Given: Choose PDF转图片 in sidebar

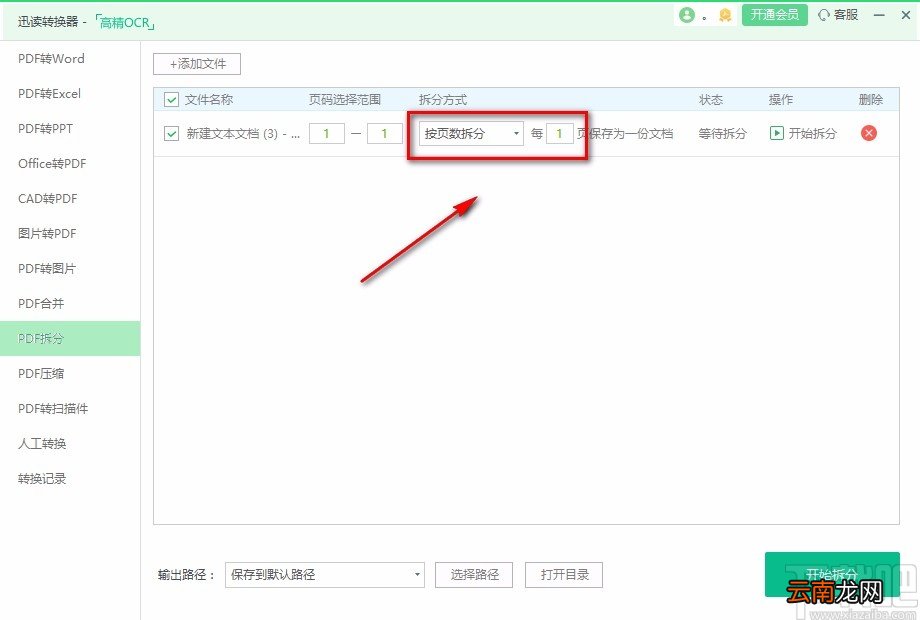Looking at the screenshot, I should 47,269.
